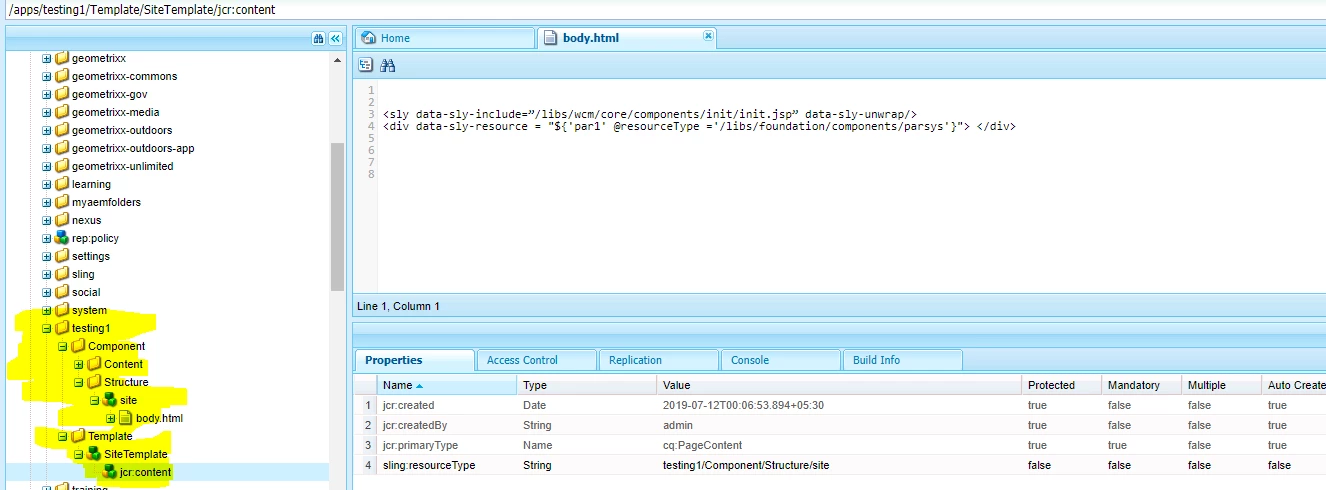1326x490 pixels.
Task: Open the Console tab
Action: (x=780, y=360)
